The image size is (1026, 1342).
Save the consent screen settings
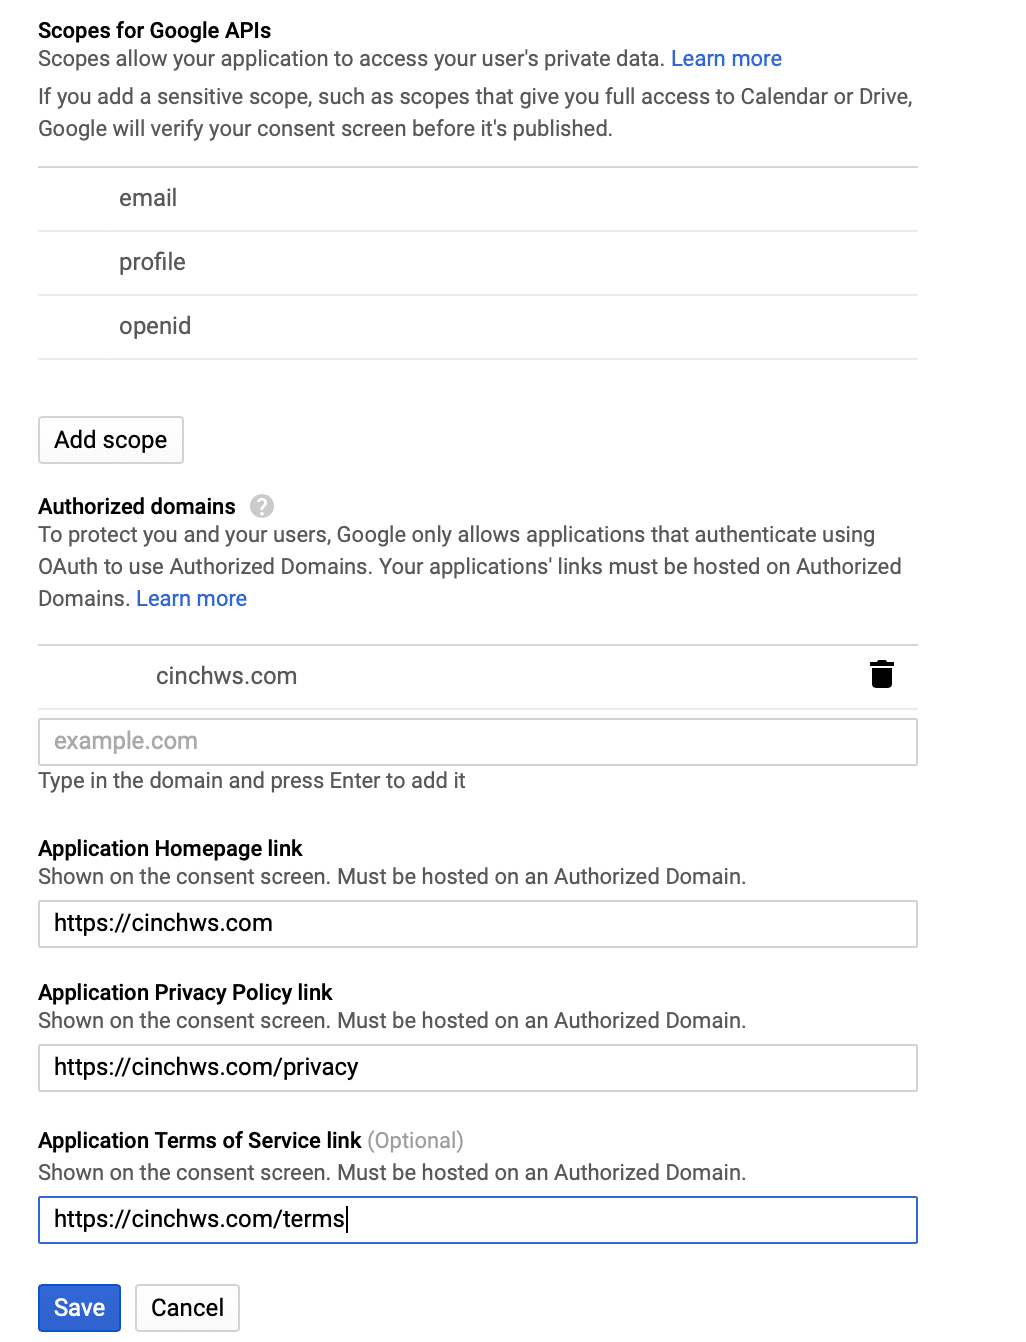pos(79,1307)
